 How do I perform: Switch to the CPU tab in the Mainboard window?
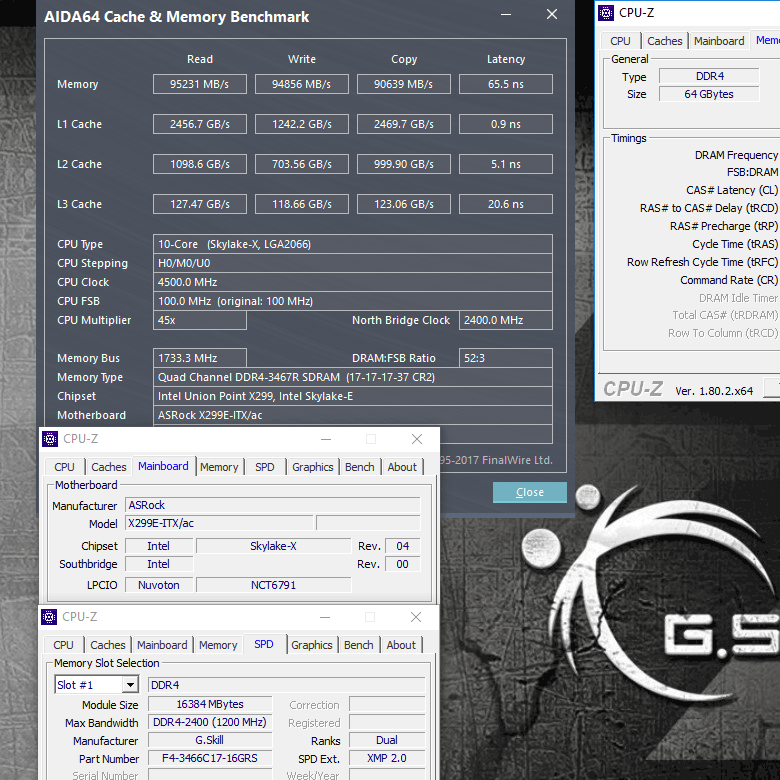click(64, 467)
